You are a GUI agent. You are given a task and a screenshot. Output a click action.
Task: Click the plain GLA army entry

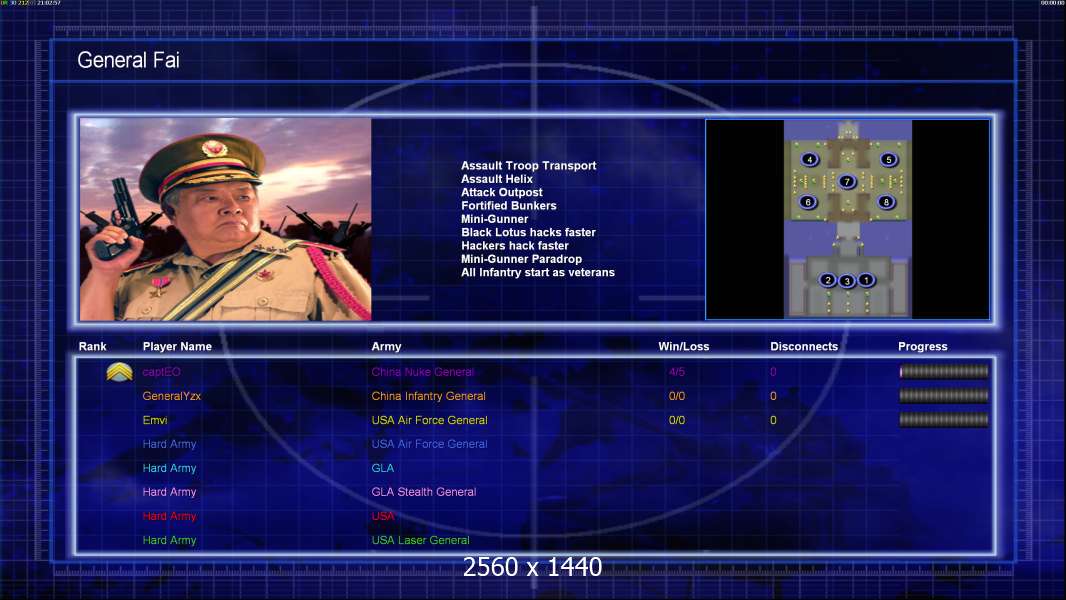pyautogui.click(x=383, y=468)
